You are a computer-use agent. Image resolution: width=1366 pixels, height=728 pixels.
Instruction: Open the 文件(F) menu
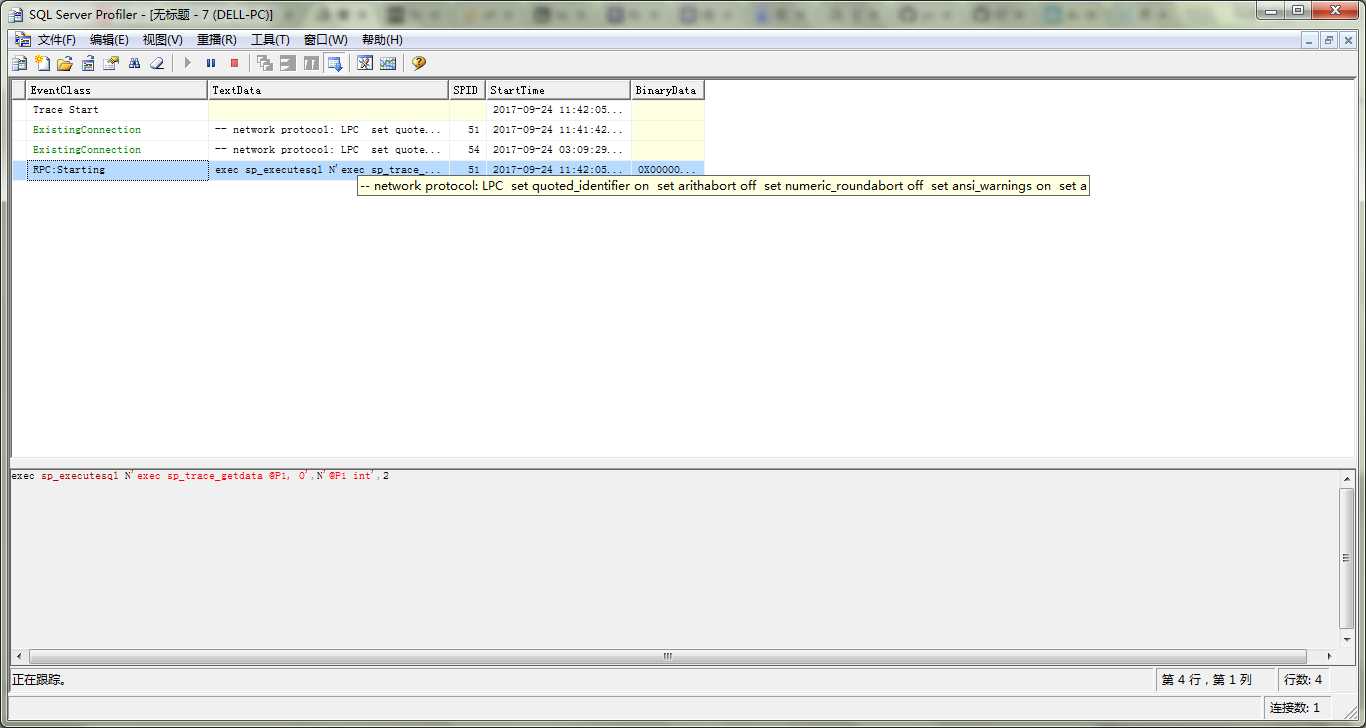(x=57, y=40)
